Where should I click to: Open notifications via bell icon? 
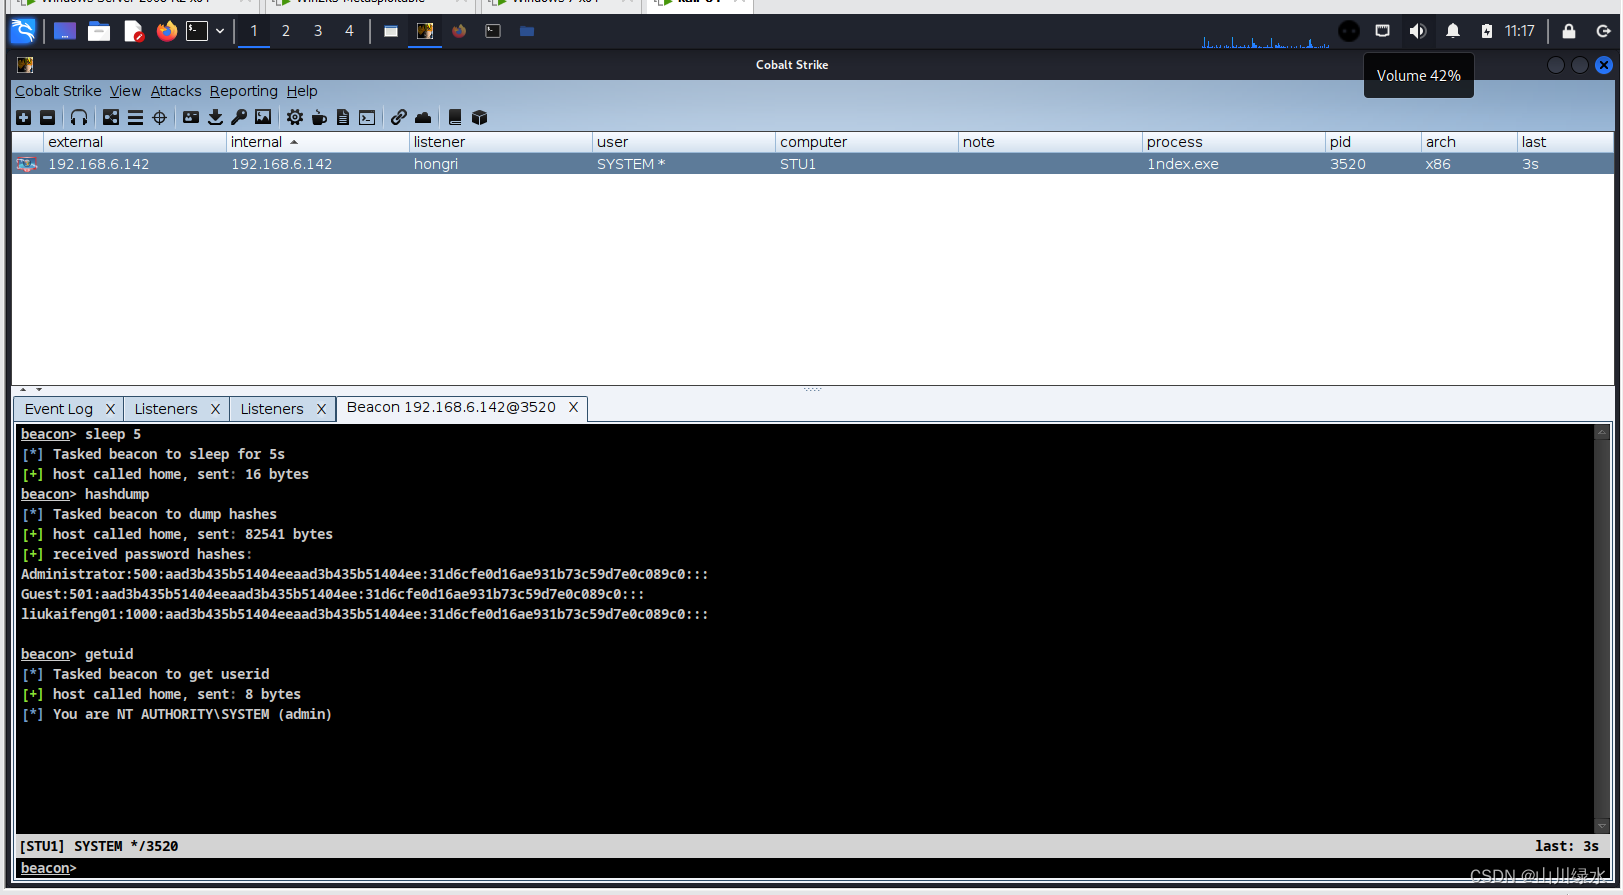tap(1453, 31)
